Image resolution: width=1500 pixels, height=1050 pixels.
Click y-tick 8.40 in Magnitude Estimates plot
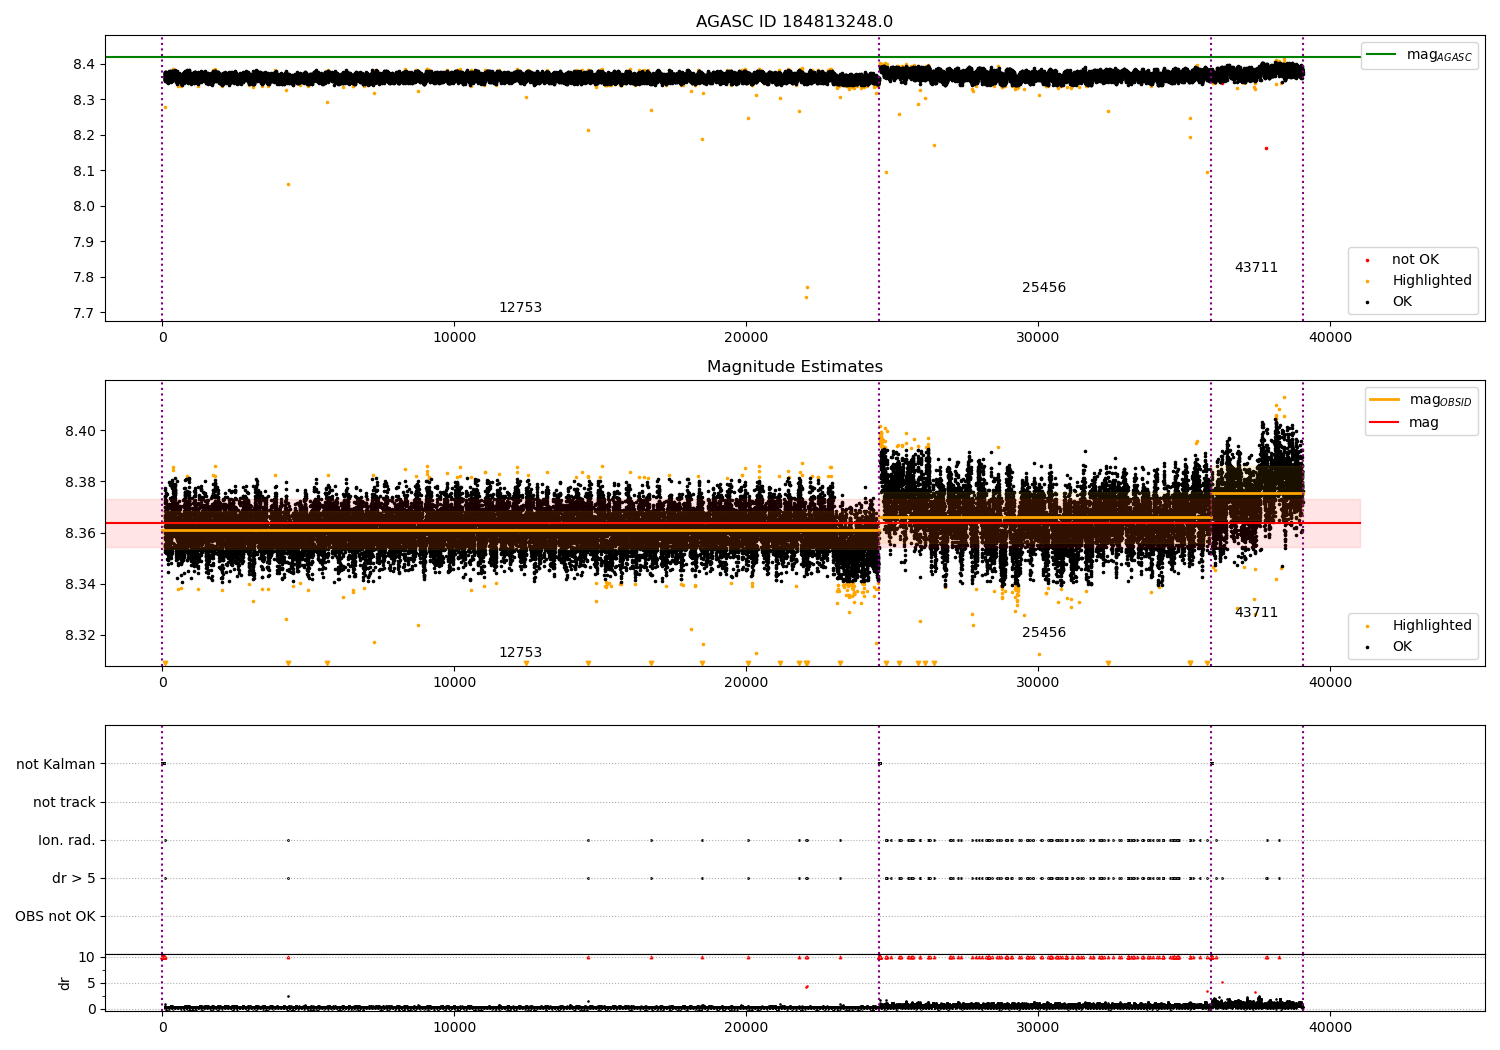(x=80, y=431)
